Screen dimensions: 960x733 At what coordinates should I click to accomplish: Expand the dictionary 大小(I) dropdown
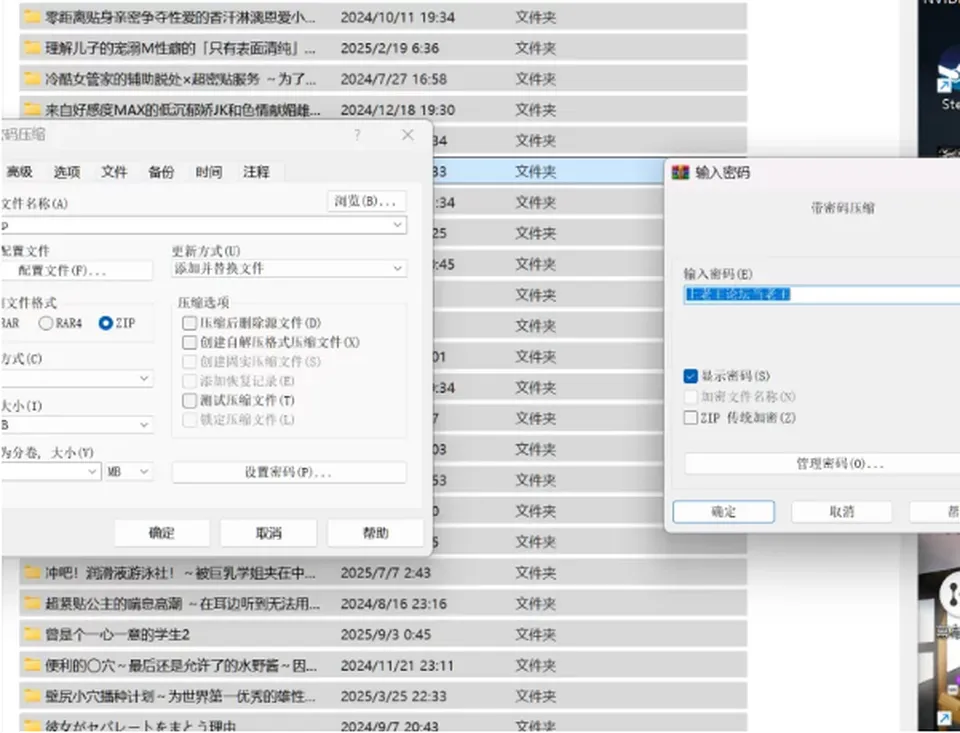pos(144,424)
